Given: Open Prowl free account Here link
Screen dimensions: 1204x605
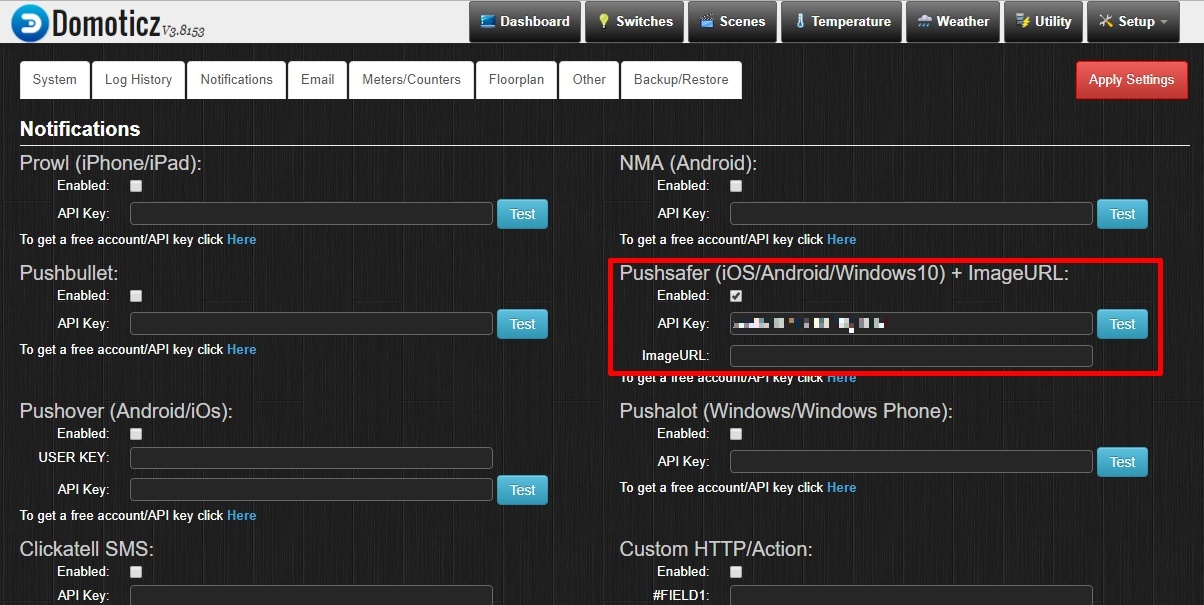Looking at the screenshot, I should [x=241, y=240].
